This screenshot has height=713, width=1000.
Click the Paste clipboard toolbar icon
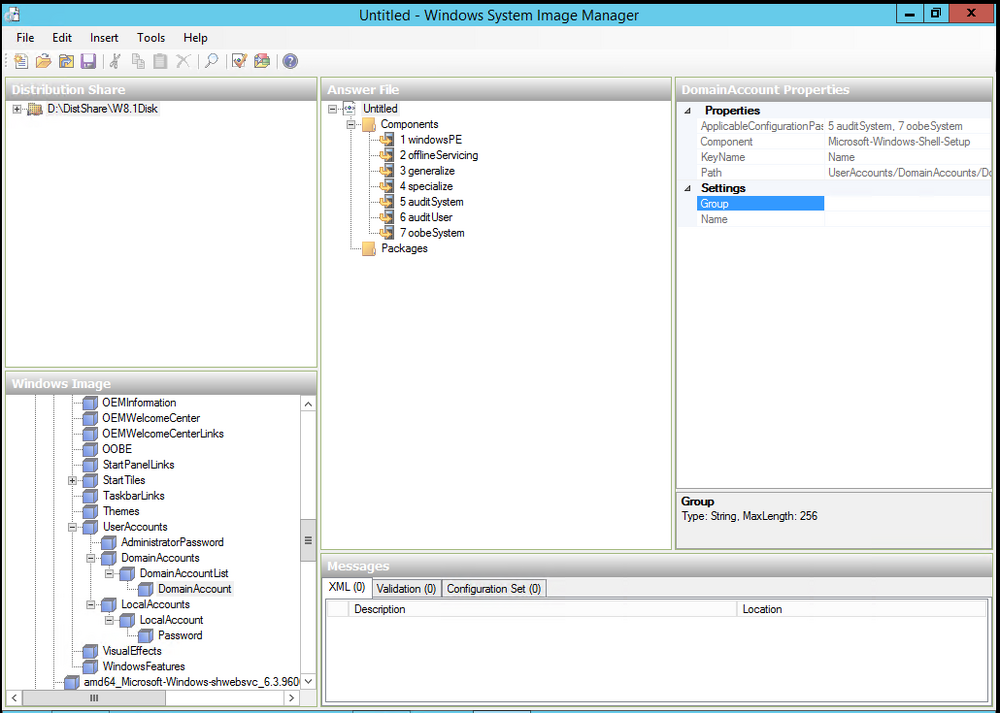pyautogui.click(x=160, y=61)
